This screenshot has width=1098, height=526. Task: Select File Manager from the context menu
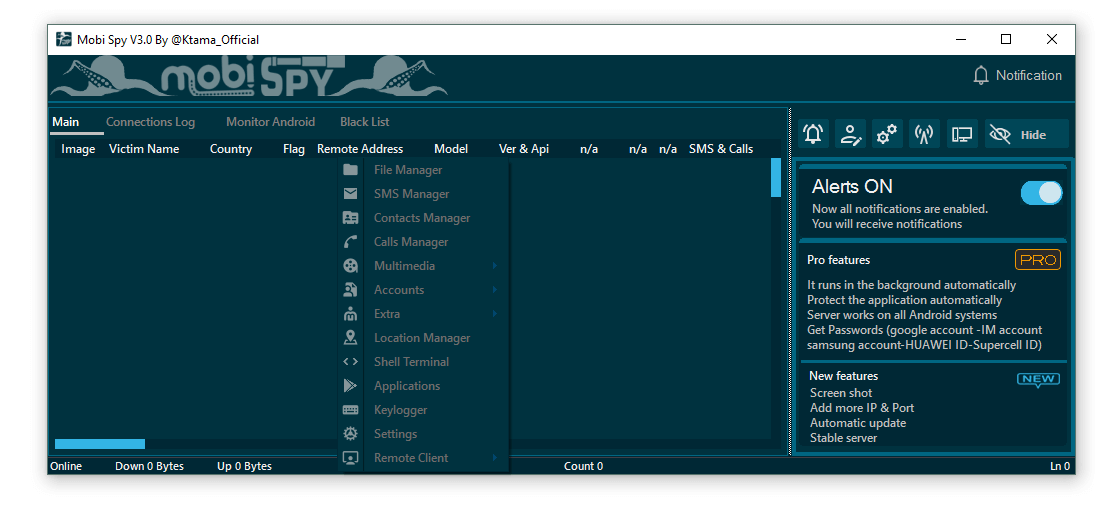[408, 170]
